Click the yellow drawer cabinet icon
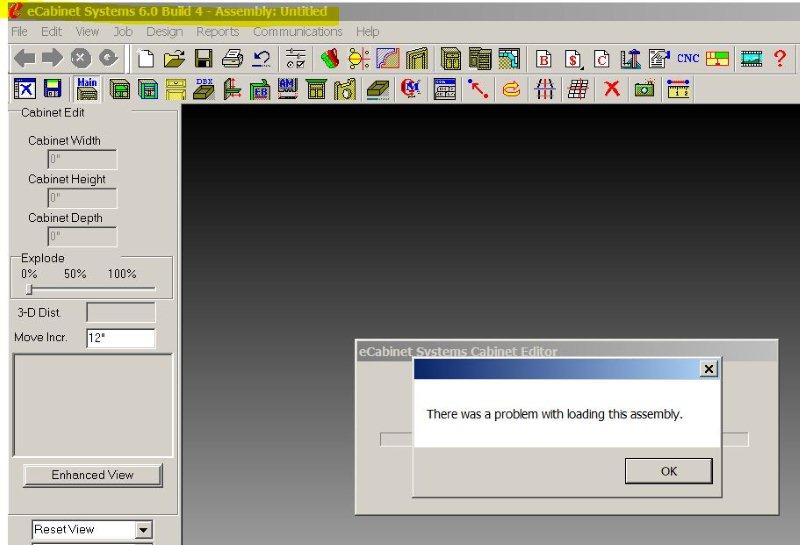Image resolution: width=800 pixels, height=545 pixels. 176,89
